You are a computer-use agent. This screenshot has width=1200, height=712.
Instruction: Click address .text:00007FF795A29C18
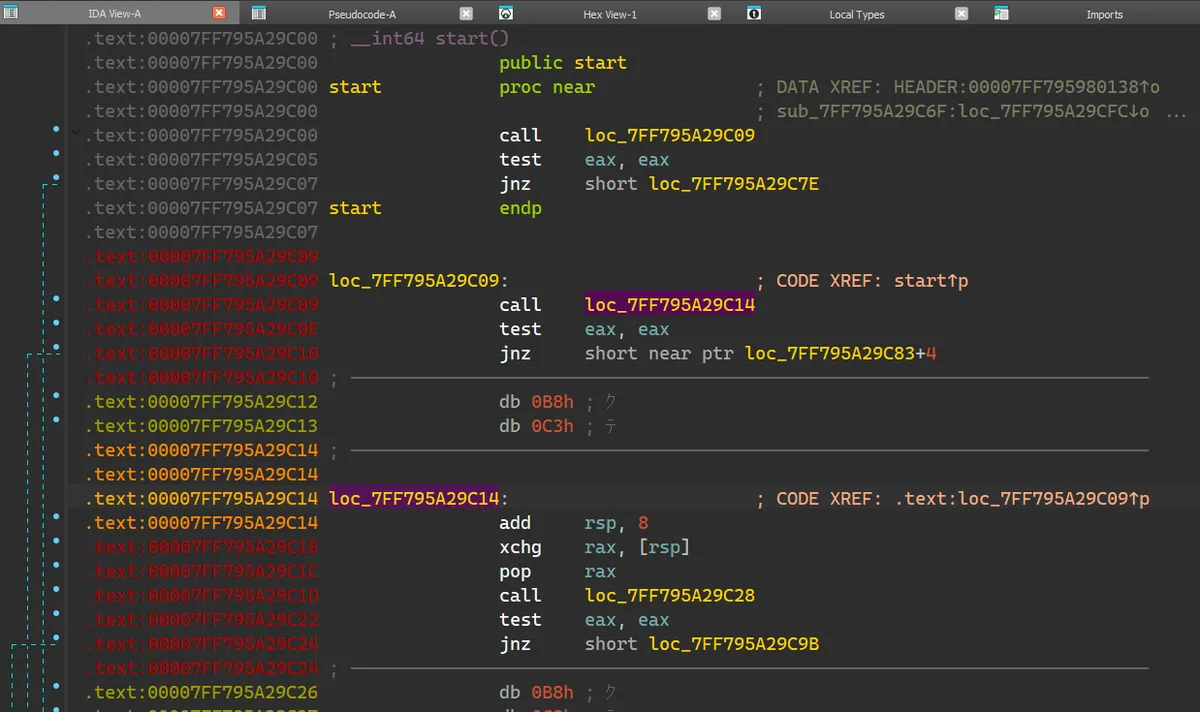pos(201,547)
